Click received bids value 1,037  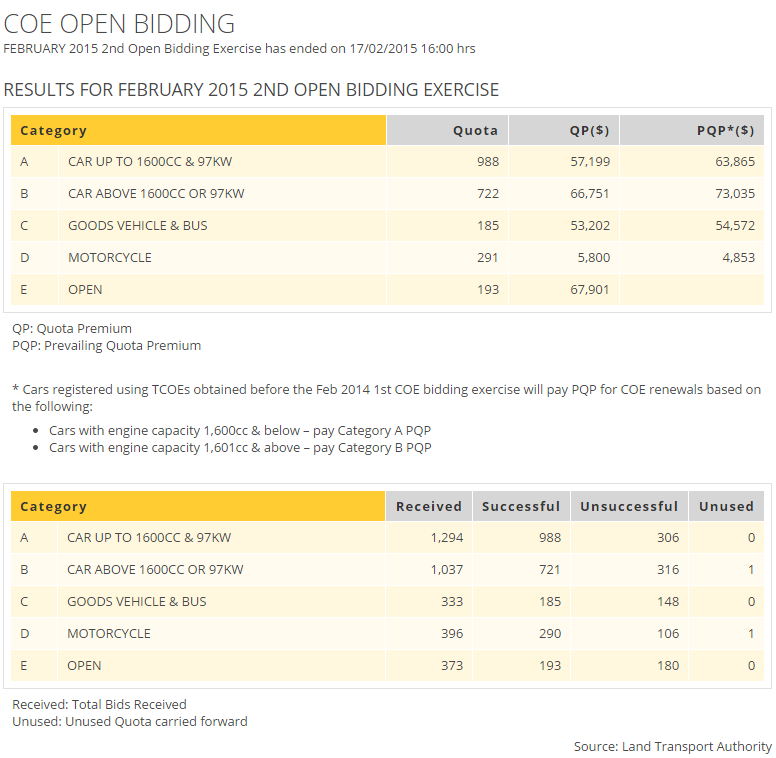(447, 569)
